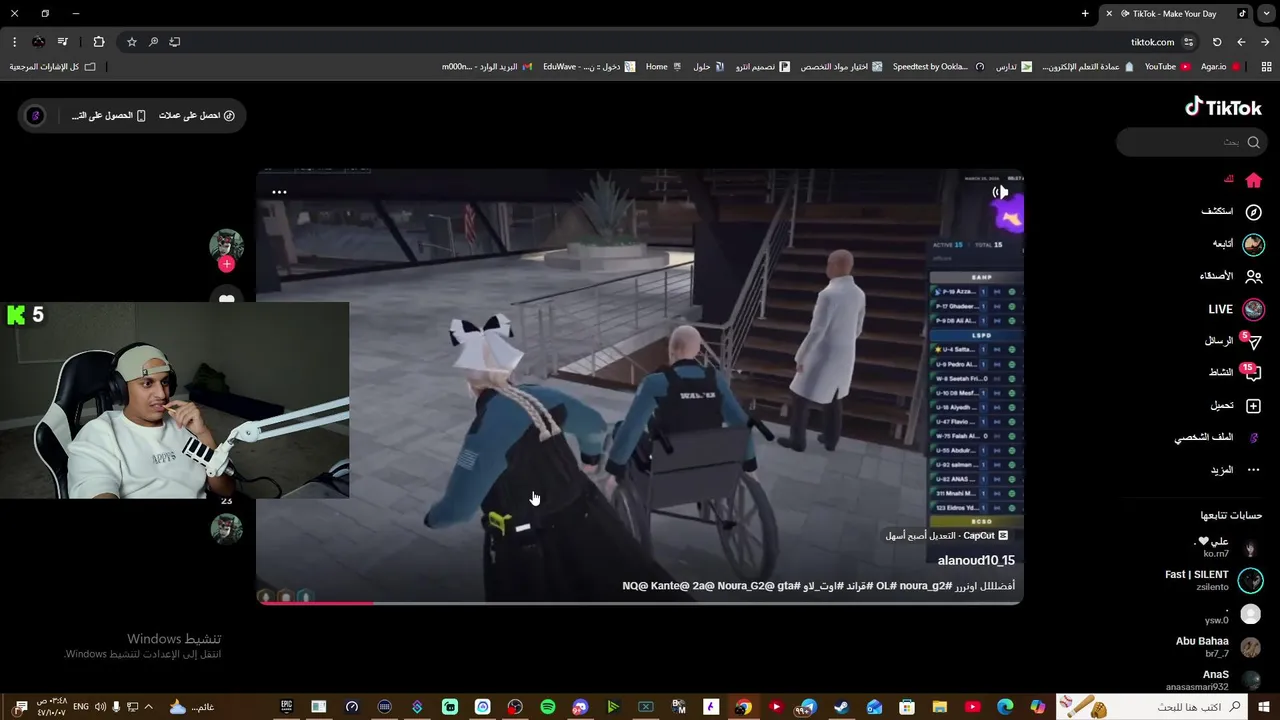Expand the browser tab search dropdown arrow
Image resolution: width=1280 pixels, height=720 pixels.
pyautogui.click(x=1266, y=14)
